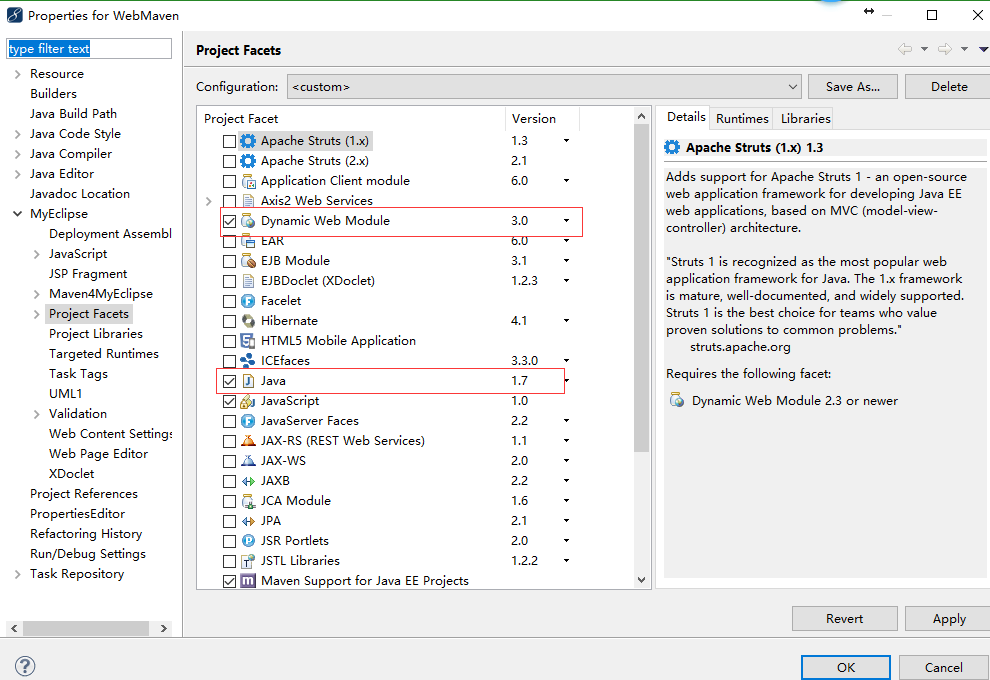Uncheck the Java facet checkbox
The width and height of the screenshot is (990, 680).
[x=229, y=381]
